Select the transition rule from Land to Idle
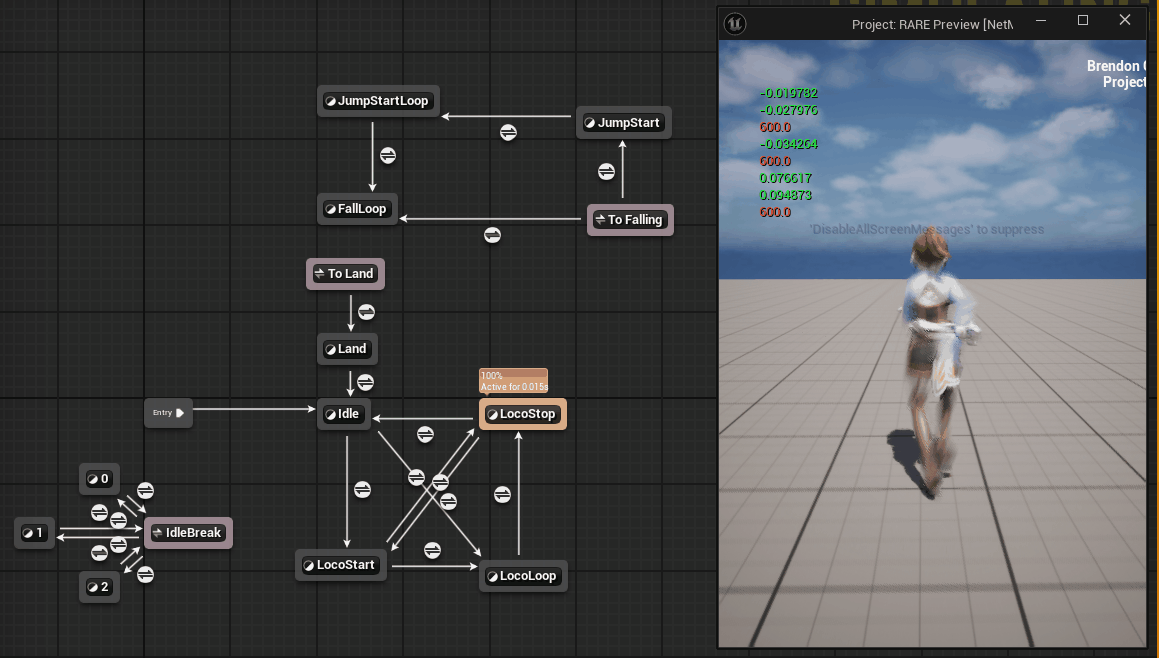This screenshot has height=658, width=1159. coord(366,382)
